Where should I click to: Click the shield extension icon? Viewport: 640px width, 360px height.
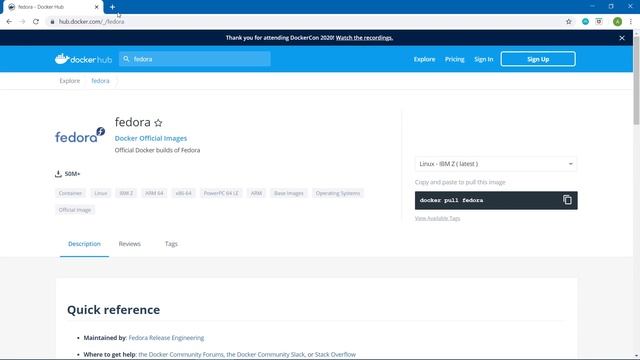(x=599, y=22)
